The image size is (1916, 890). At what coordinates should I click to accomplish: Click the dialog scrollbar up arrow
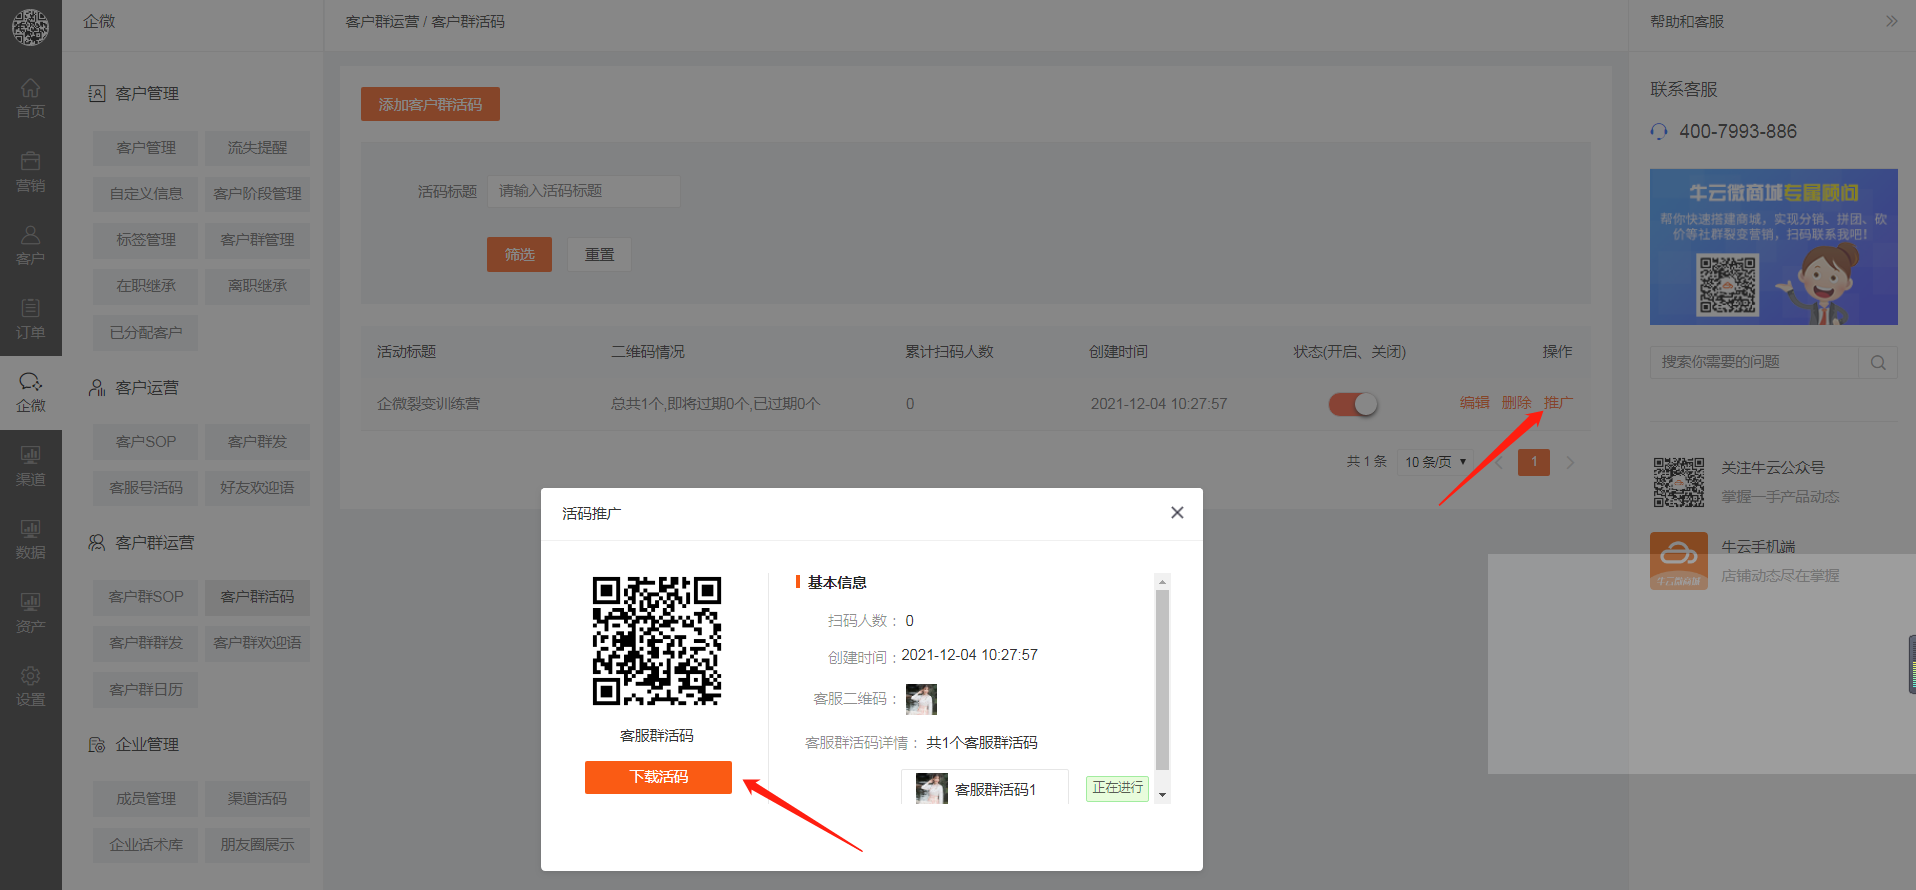coord(1162,582)
